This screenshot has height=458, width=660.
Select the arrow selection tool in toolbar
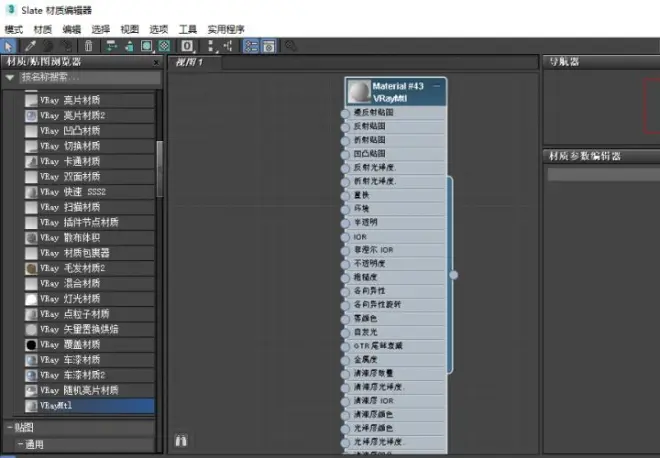coord(9,46)
